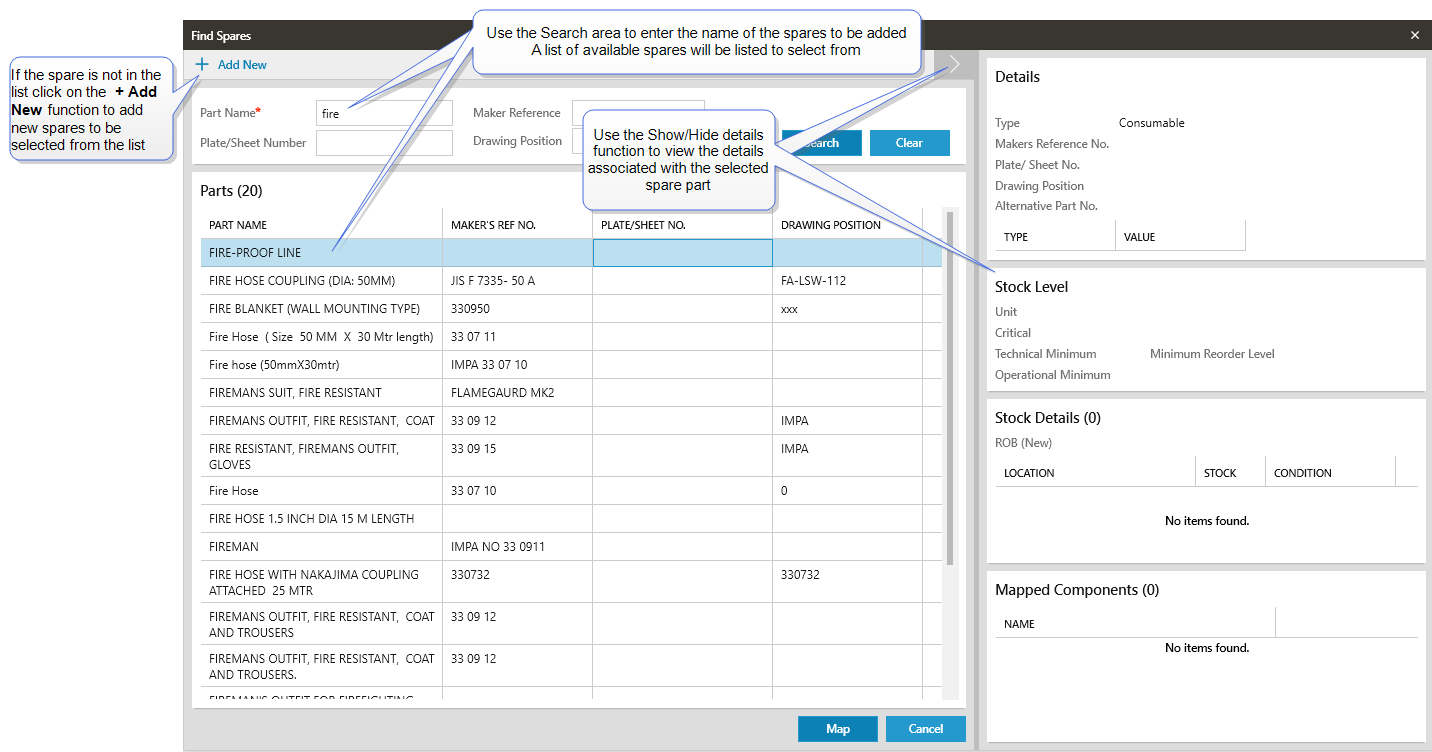
Task: Cancel the Find Spares dialog
Action: pos(925,729)
